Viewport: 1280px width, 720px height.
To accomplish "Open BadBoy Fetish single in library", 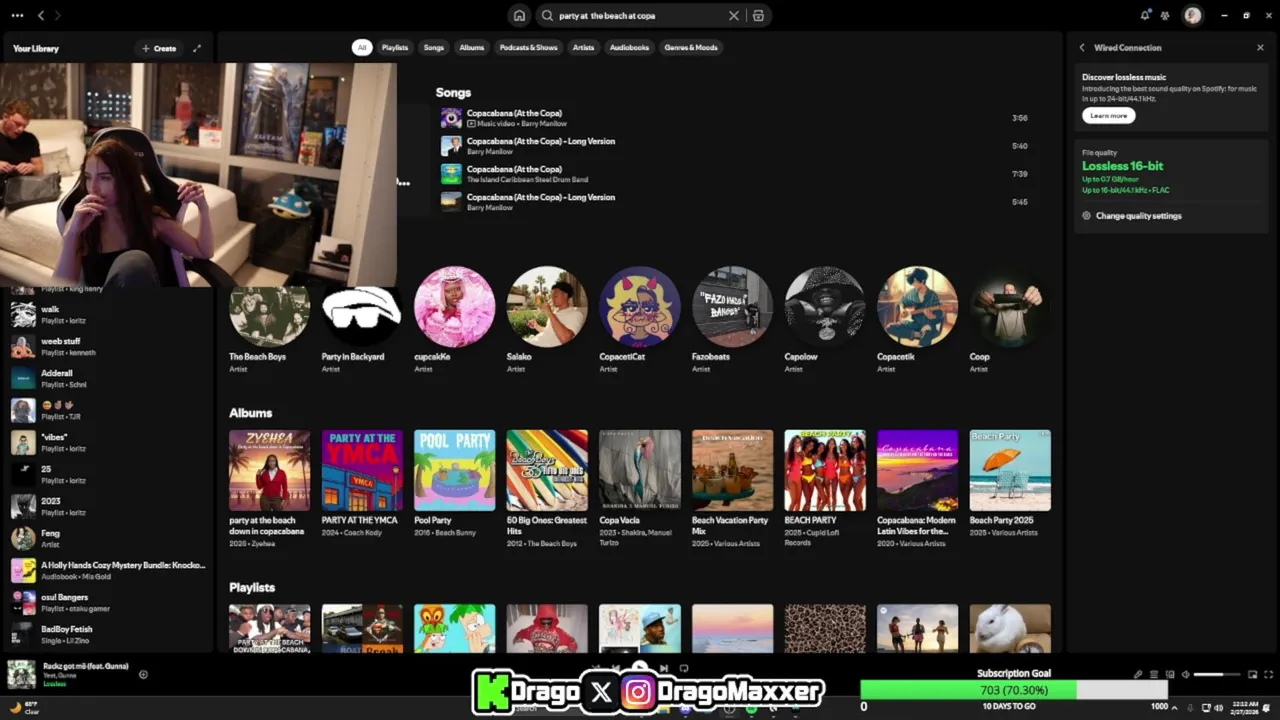I will (x=108, y=634).
